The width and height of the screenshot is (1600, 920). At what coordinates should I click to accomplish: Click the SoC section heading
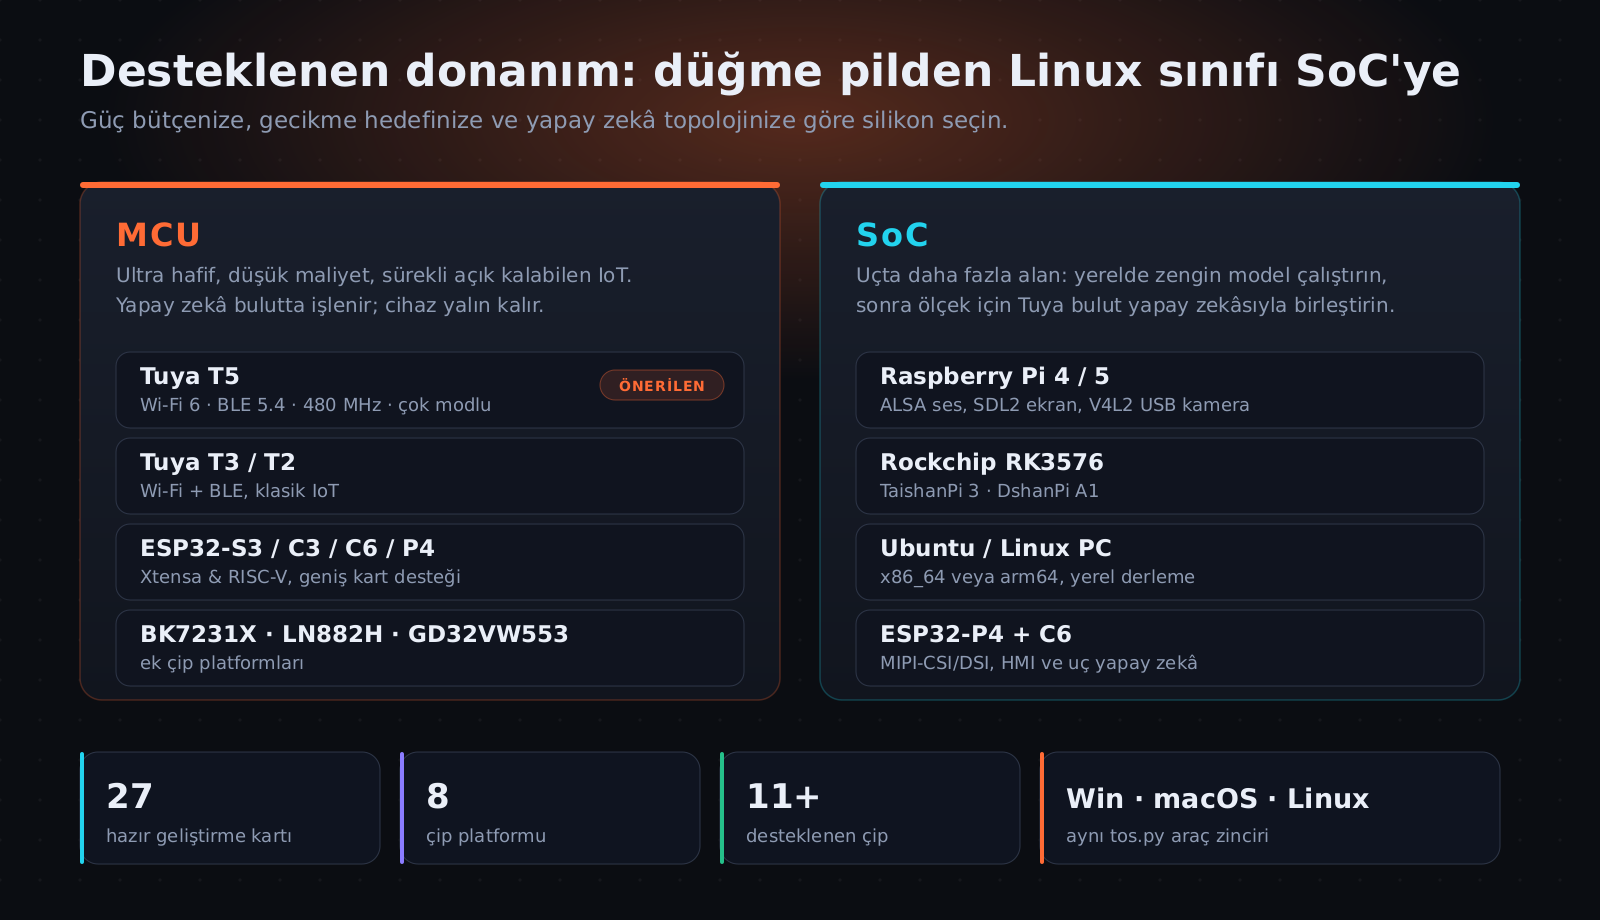[x=892, y=235]
